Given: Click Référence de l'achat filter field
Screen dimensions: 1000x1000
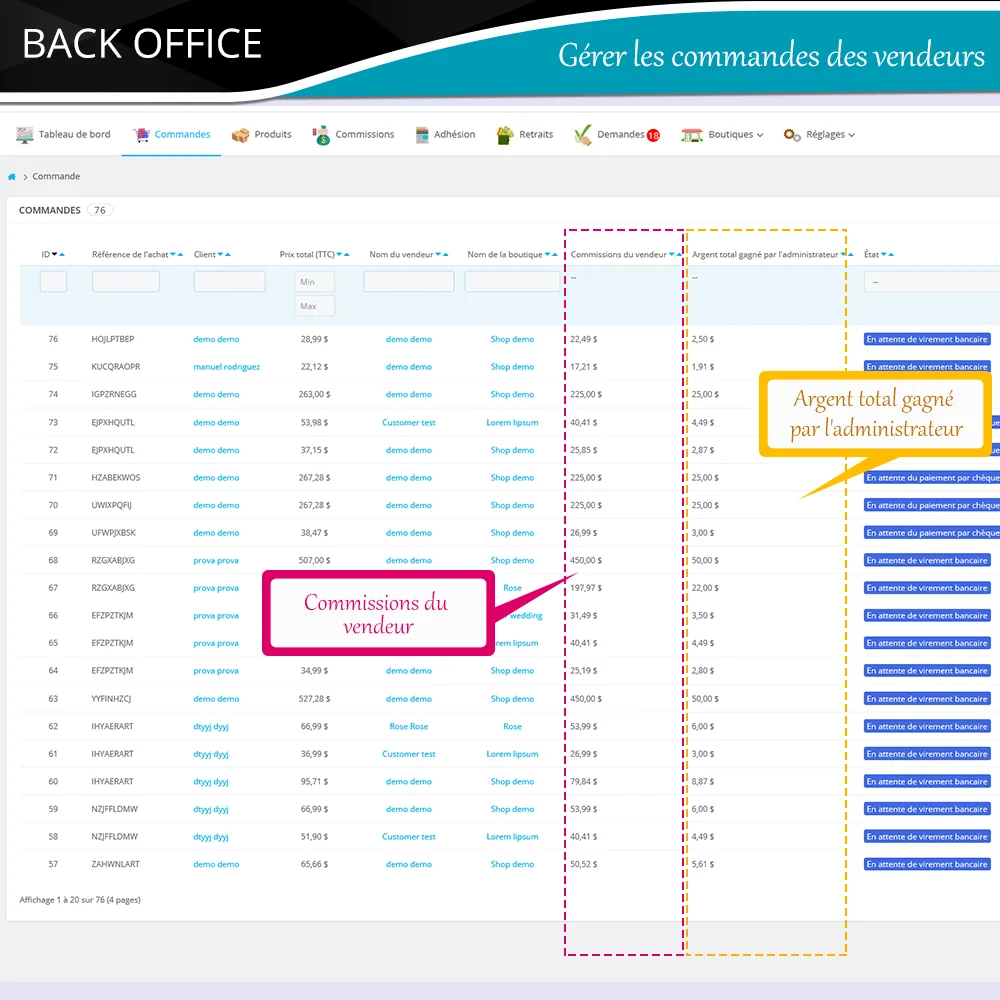Looking at the screenshot, I should 126,282.
